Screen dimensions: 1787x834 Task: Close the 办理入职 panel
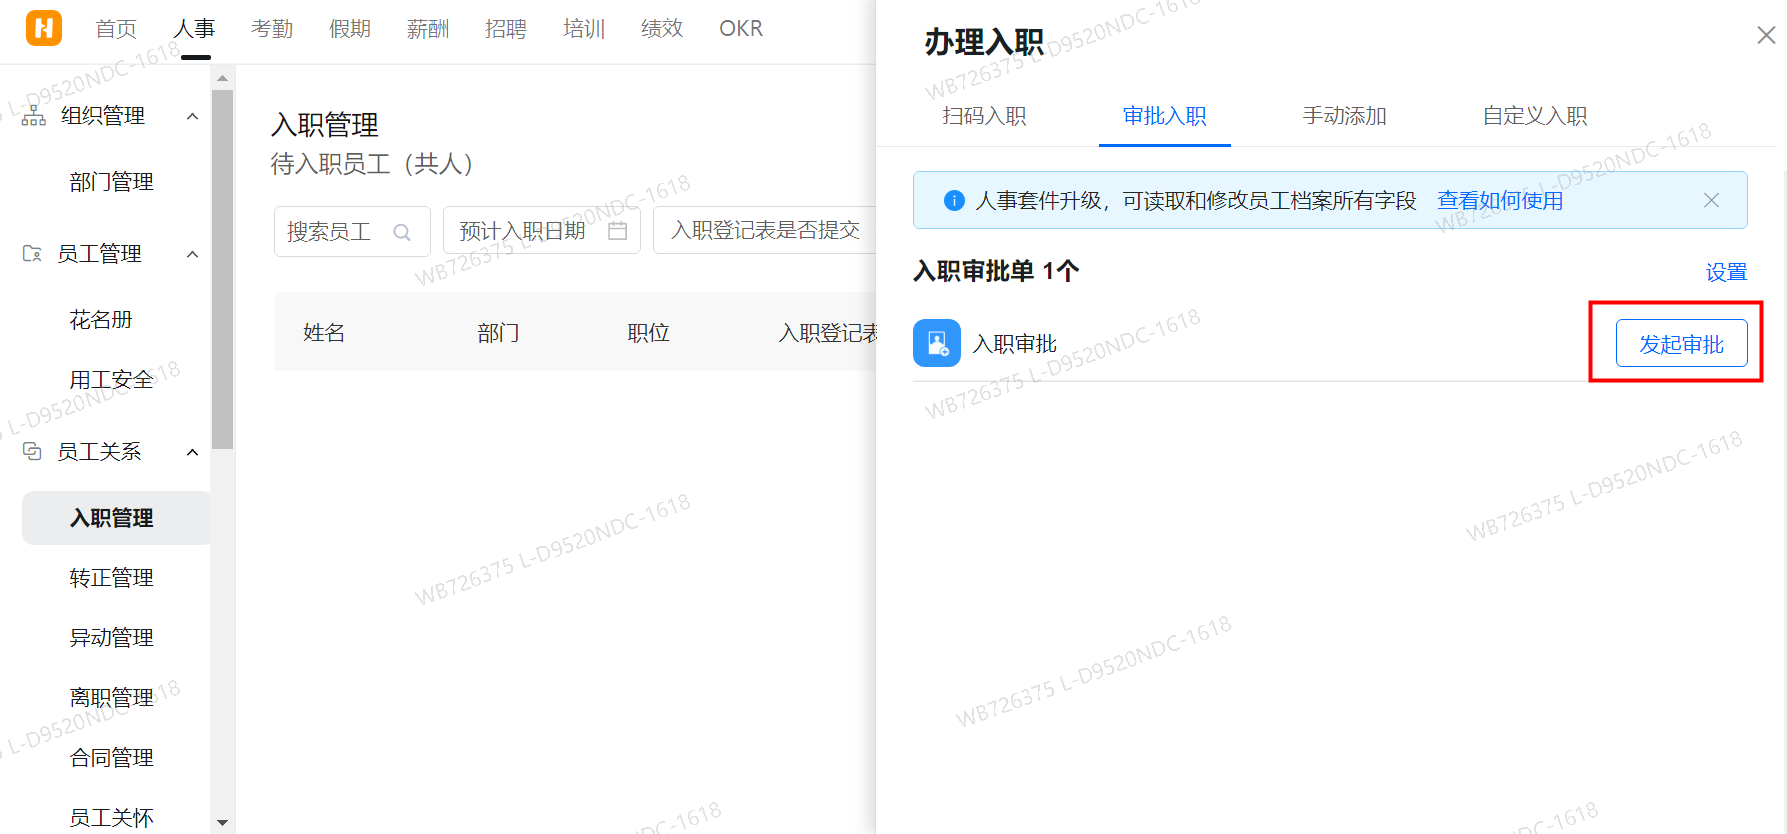[x=1765, y=36]
